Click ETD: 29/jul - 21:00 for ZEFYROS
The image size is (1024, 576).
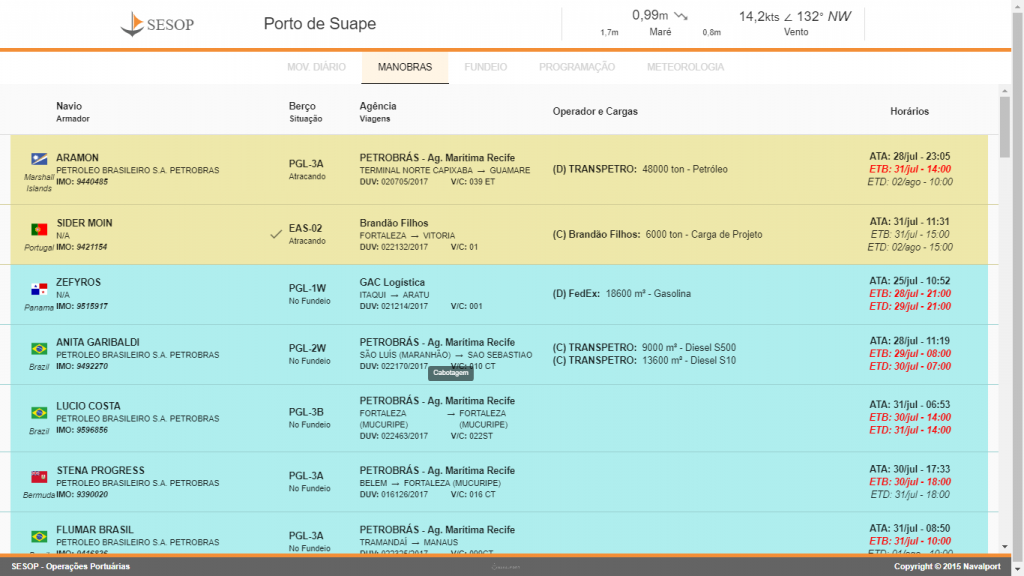910,306
